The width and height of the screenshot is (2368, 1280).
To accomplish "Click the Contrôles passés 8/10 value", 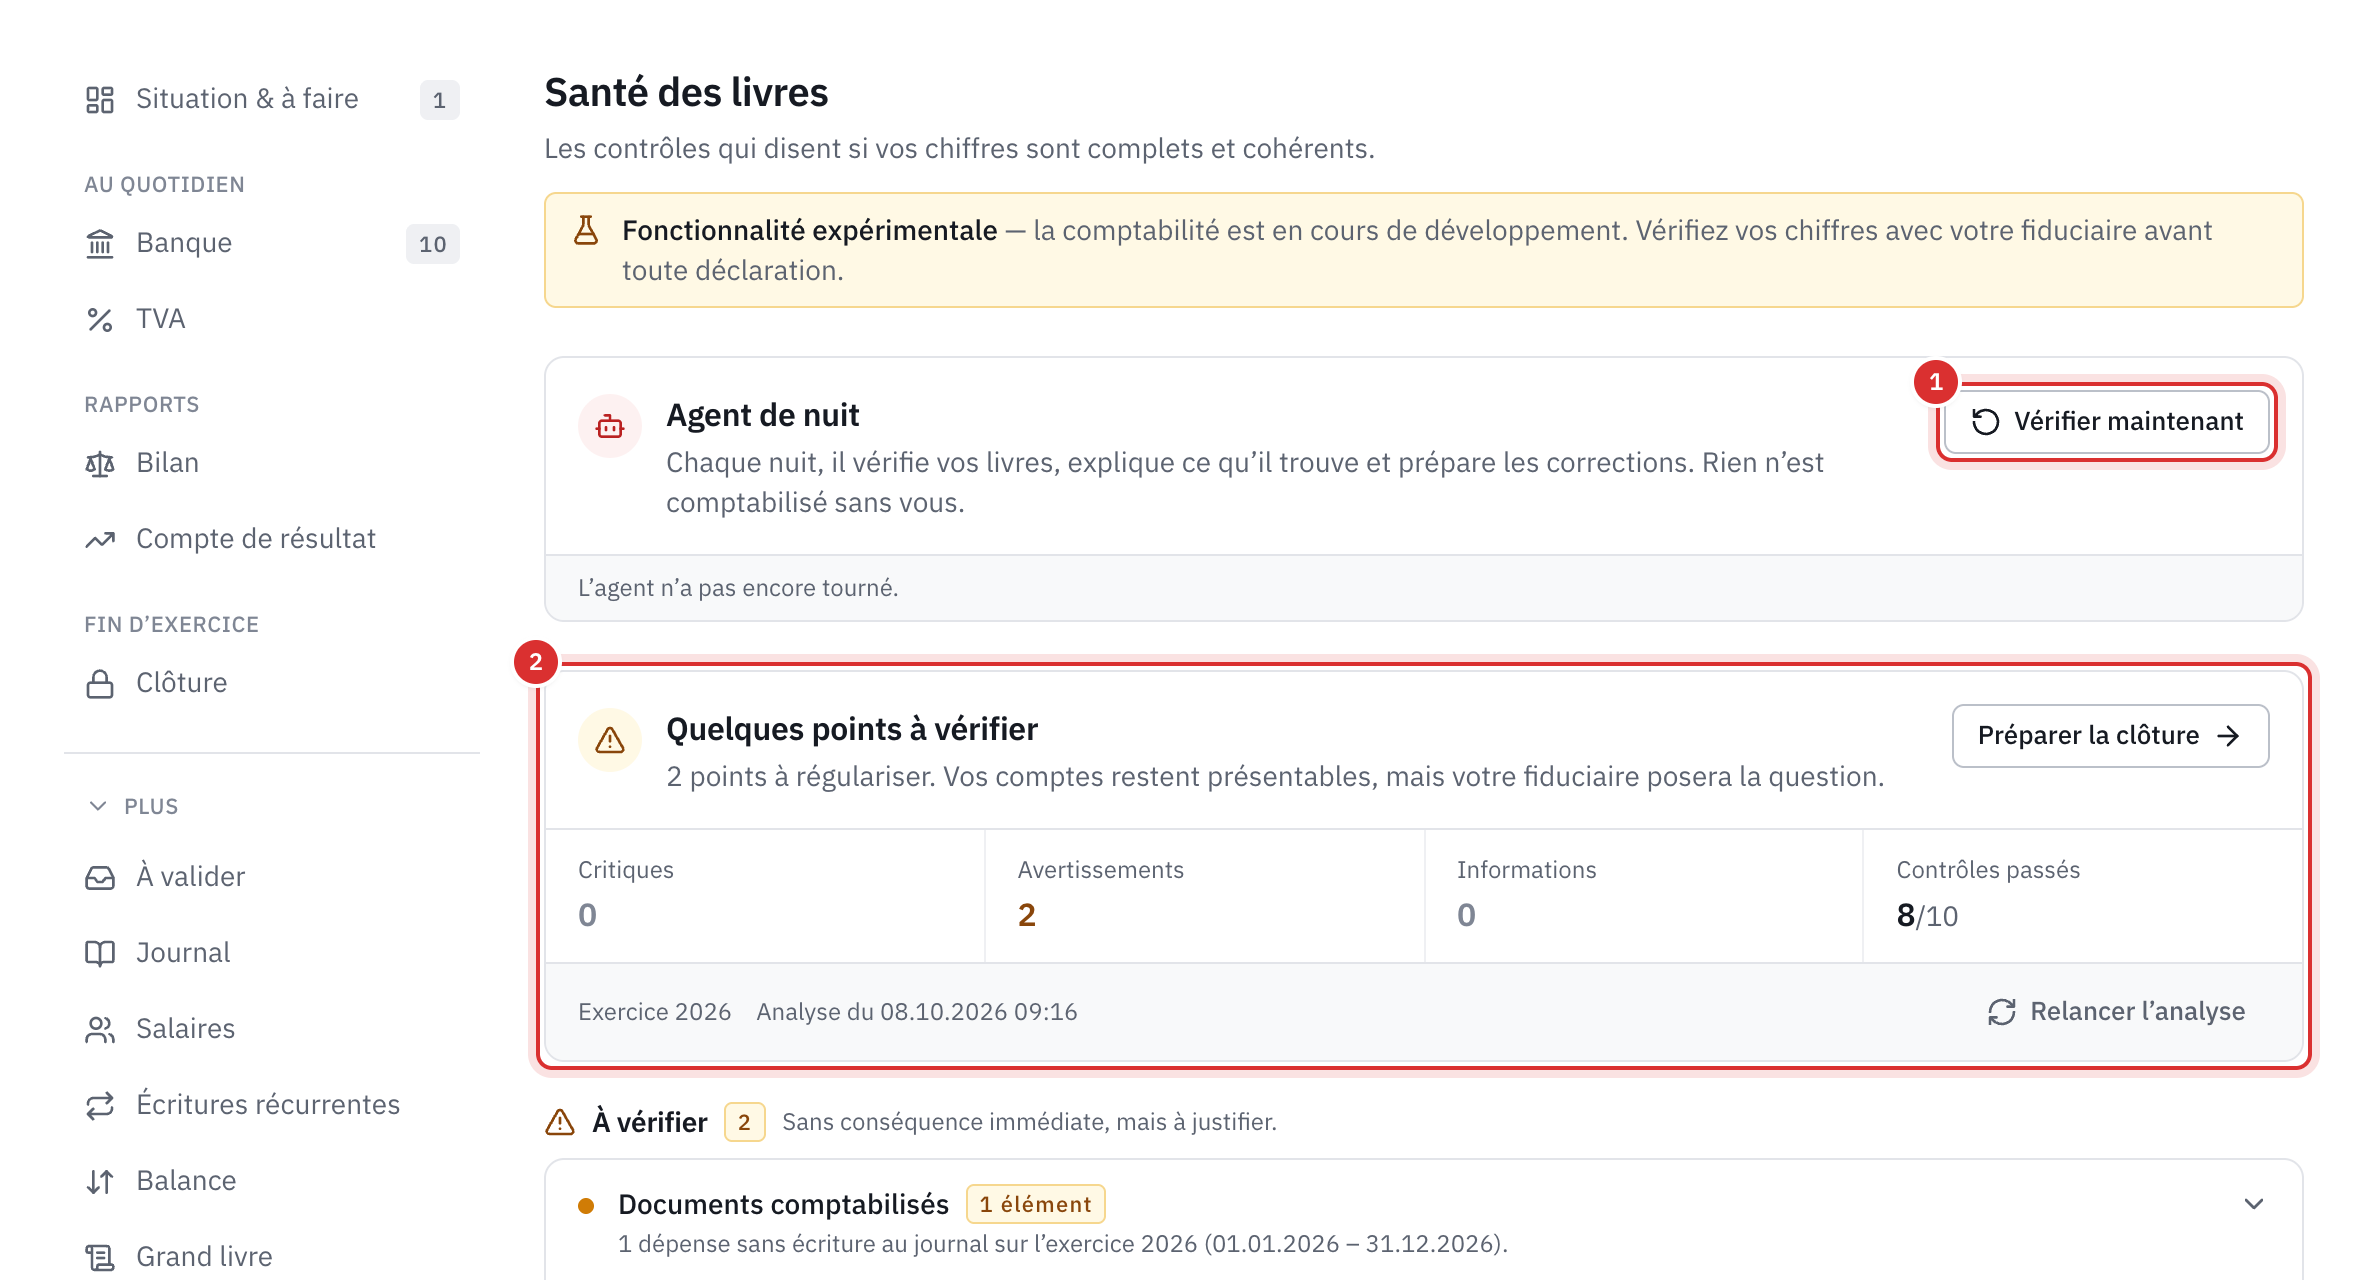I will (x=1927, y=915).
